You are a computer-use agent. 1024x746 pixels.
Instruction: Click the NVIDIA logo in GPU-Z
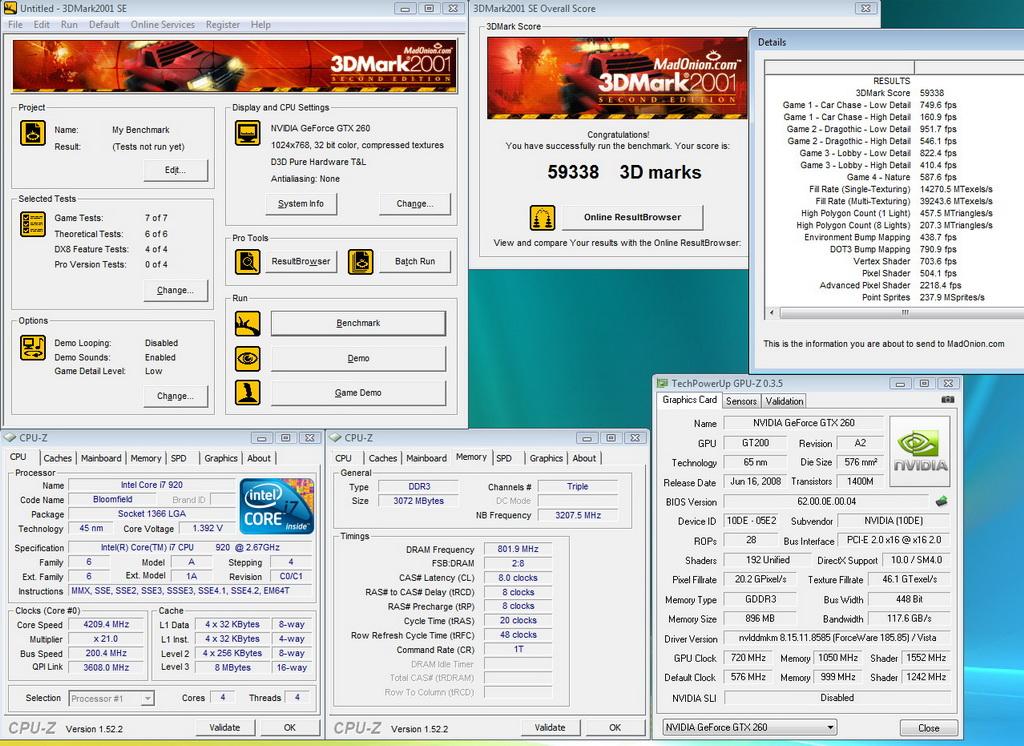tap(920, 451)
